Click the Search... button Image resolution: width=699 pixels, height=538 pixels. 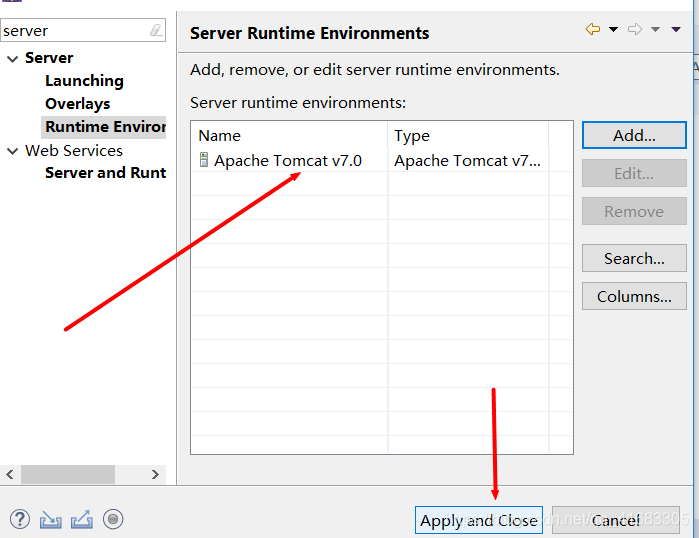(x=634, y=258)
